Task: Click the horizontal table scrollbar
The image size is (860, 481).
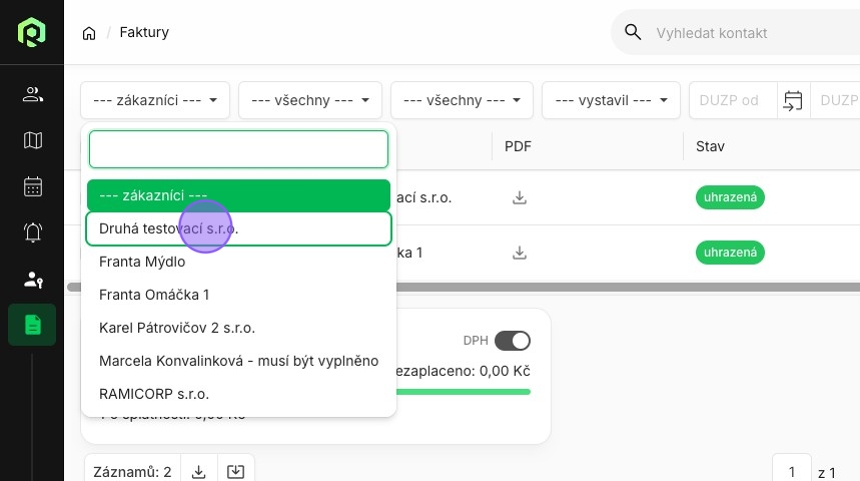Action: (x=628, y=287)
